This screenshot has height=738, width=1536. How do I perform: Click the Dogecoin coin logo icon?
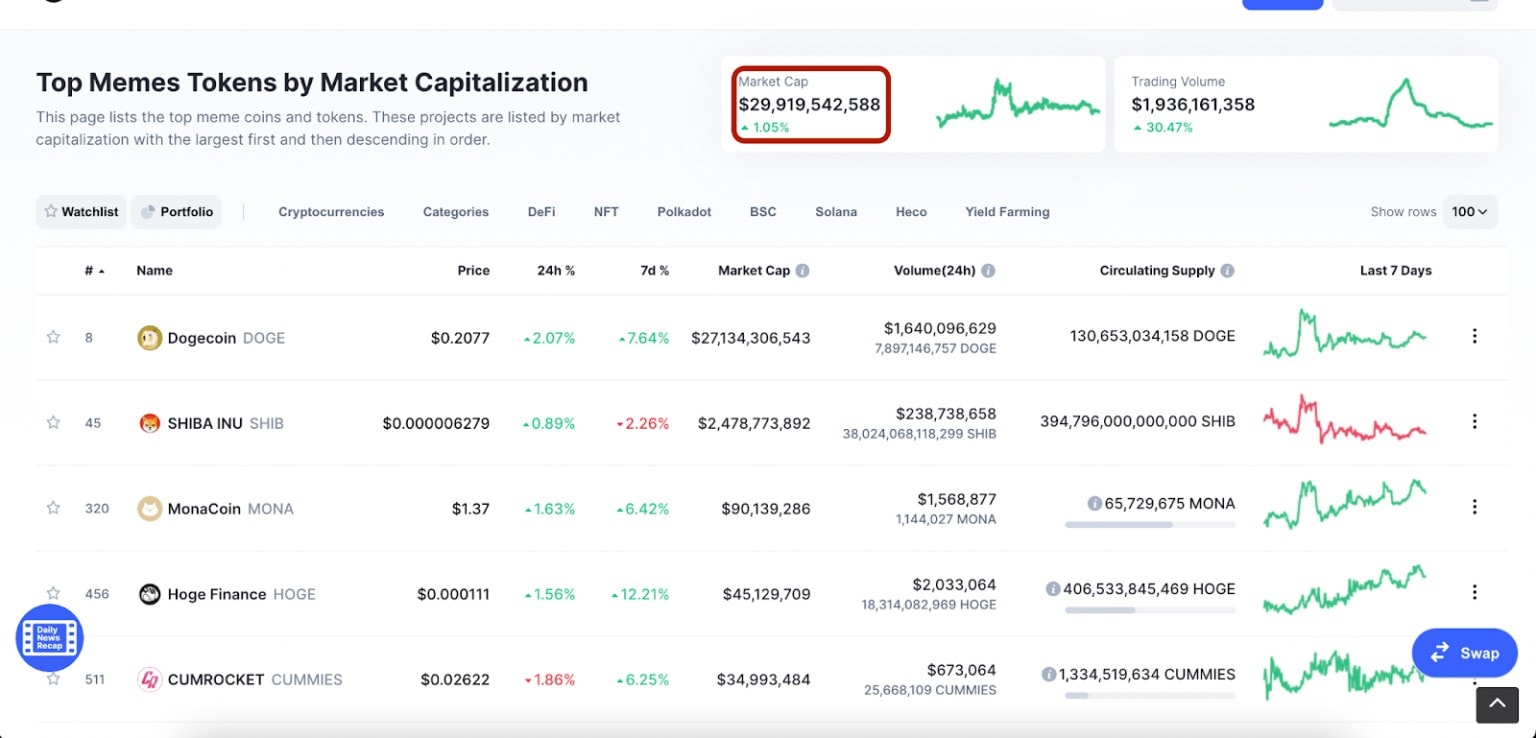149,338
